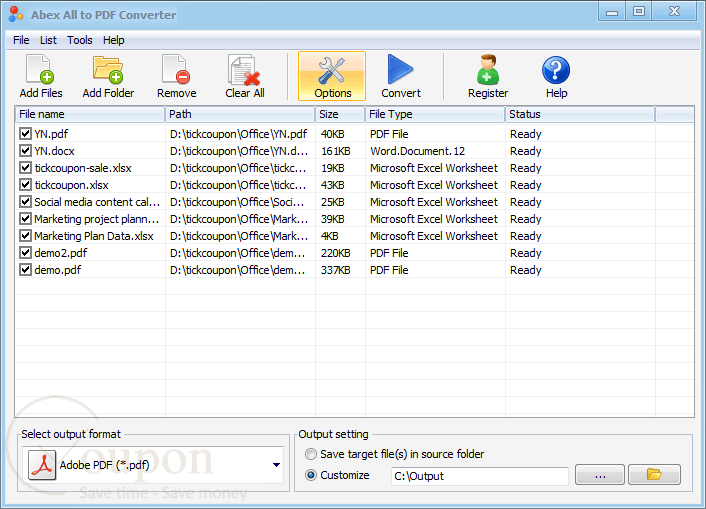Click the C:\Output path input field

(480, 476)
